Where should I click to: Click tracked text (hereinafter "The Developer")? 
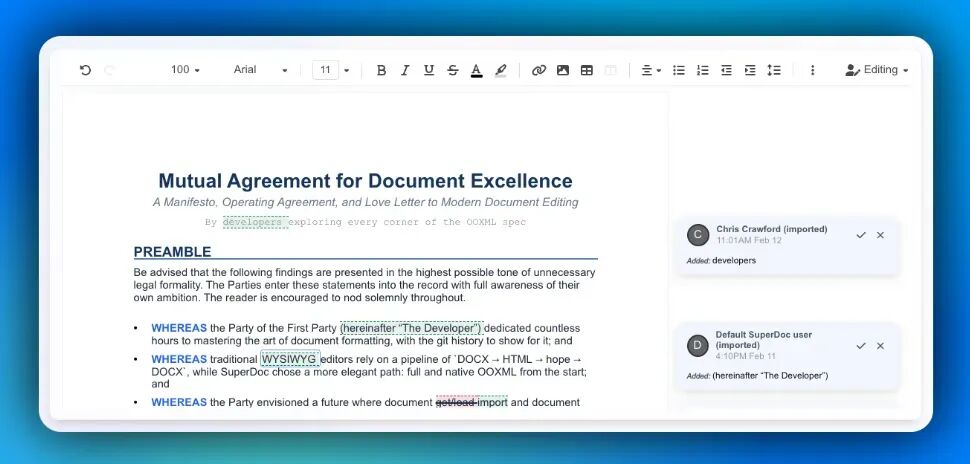pos(411,328)
